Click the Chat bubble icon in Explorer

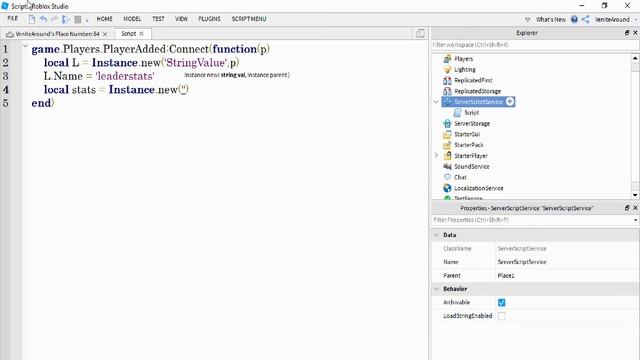447,177
